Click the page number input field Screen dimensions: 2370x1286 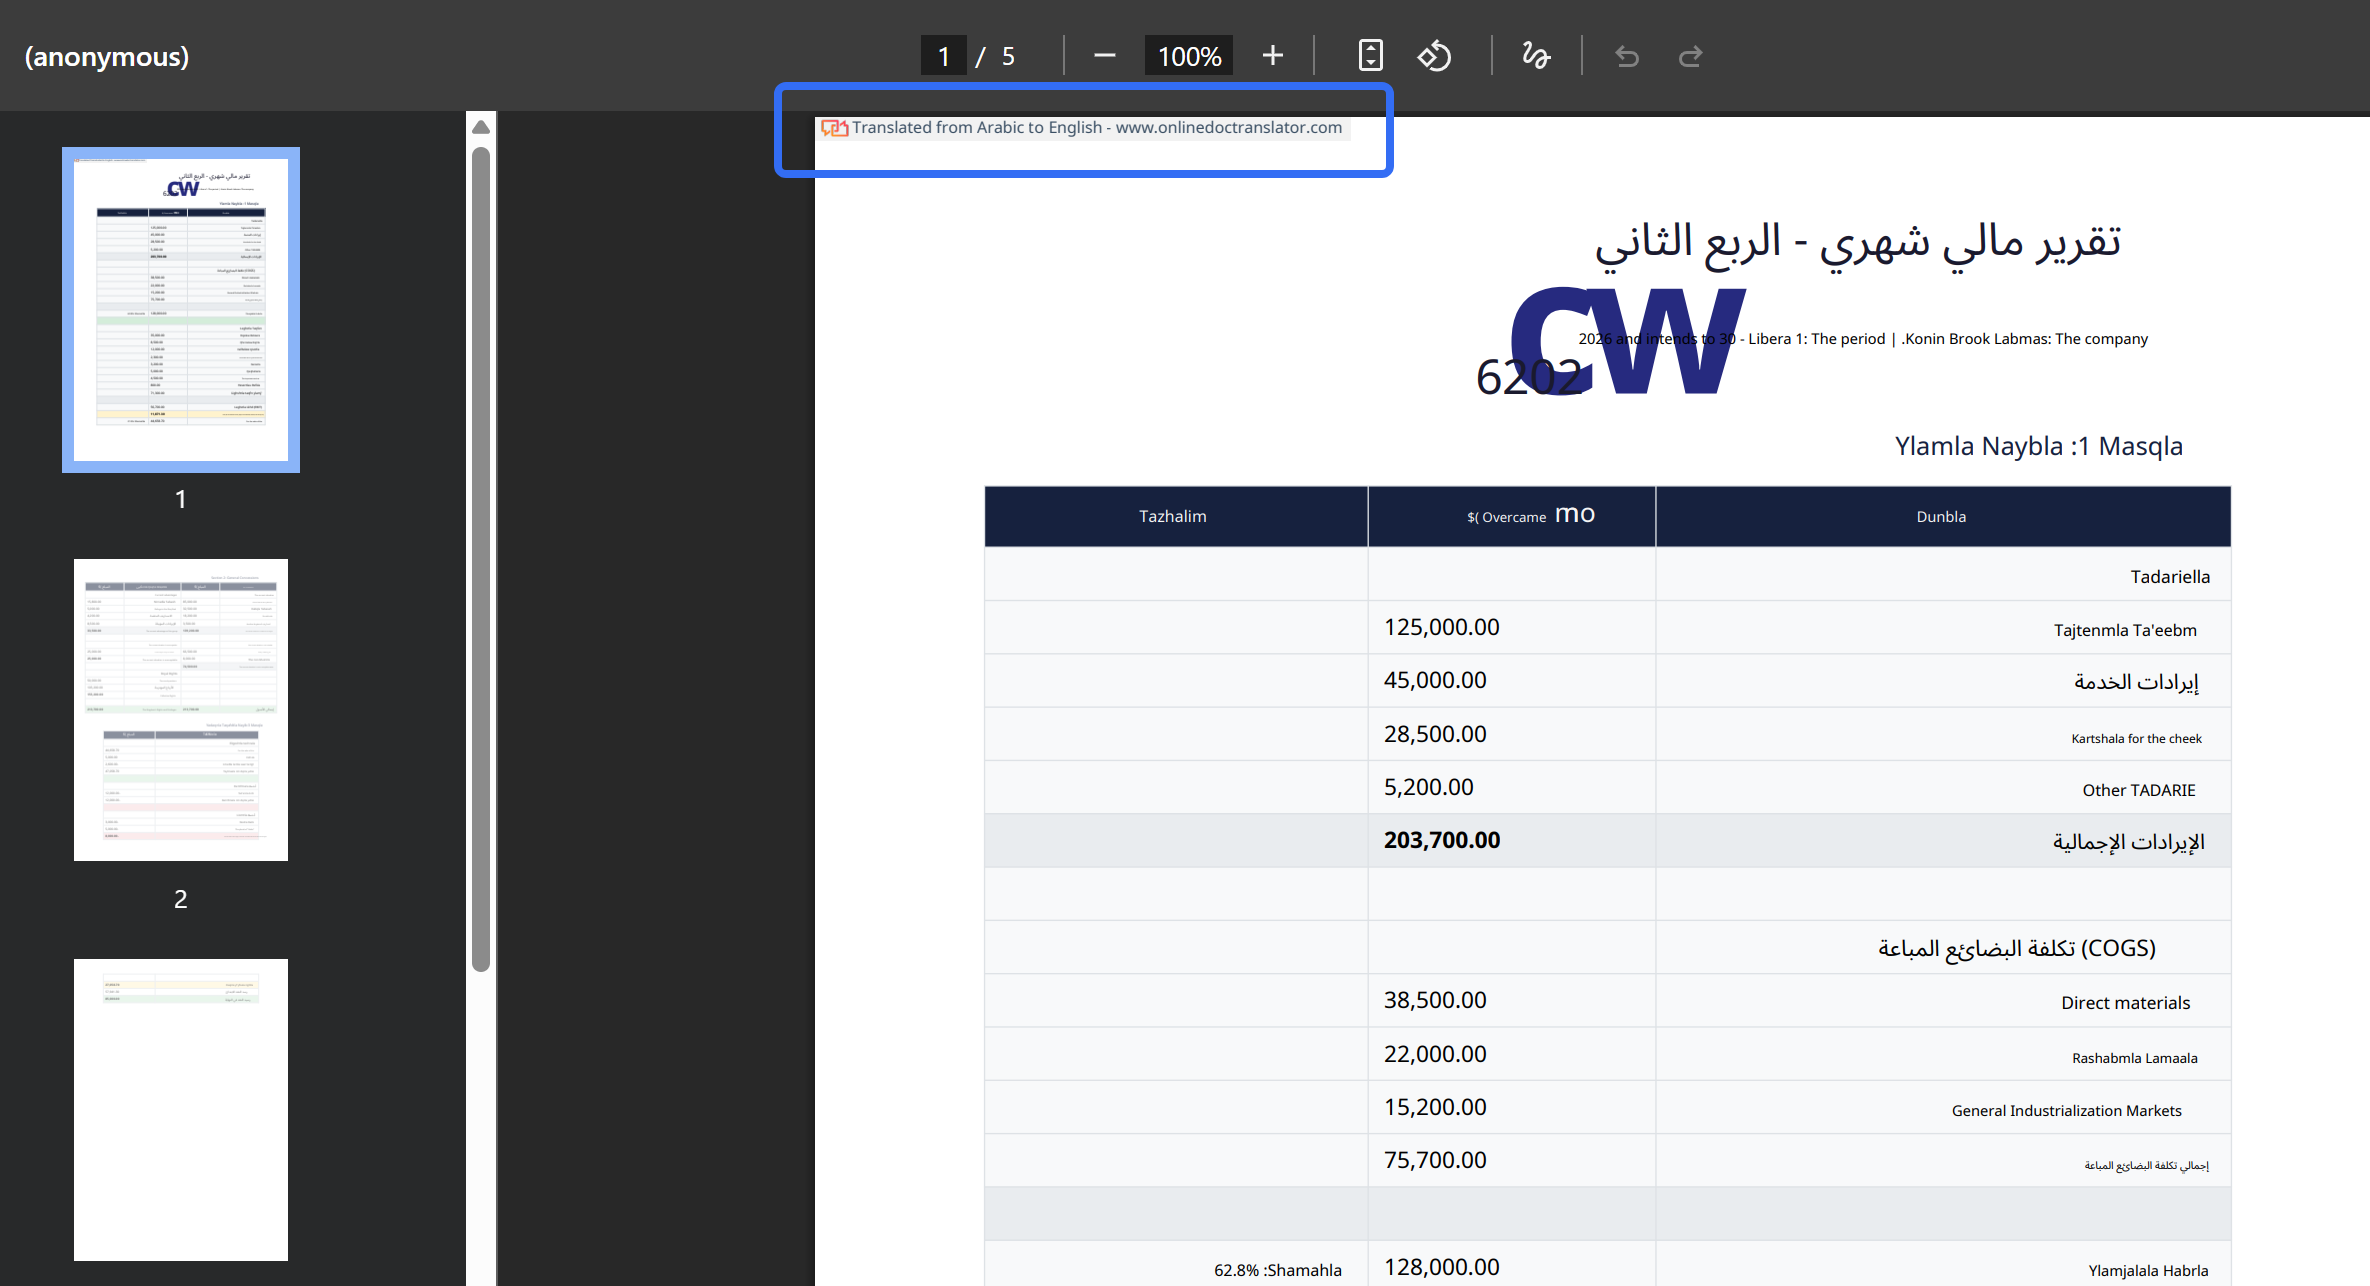943,56
